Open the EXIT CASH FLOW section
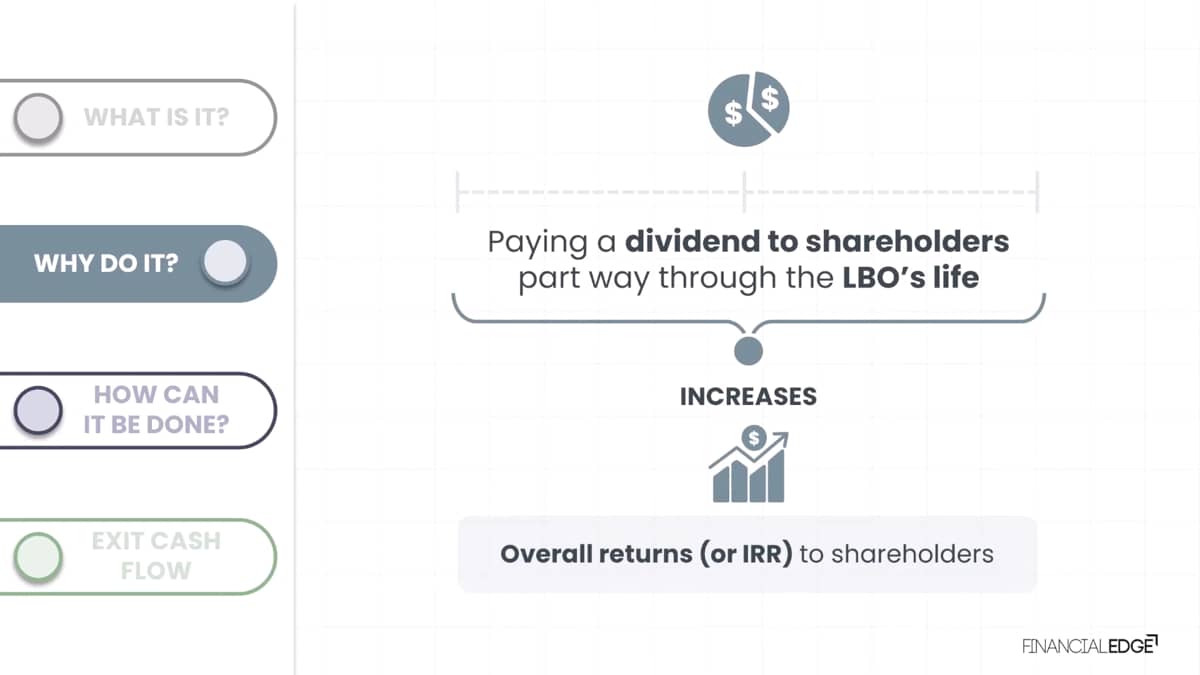Screen dimensions: 1200x675 [156, 557]
